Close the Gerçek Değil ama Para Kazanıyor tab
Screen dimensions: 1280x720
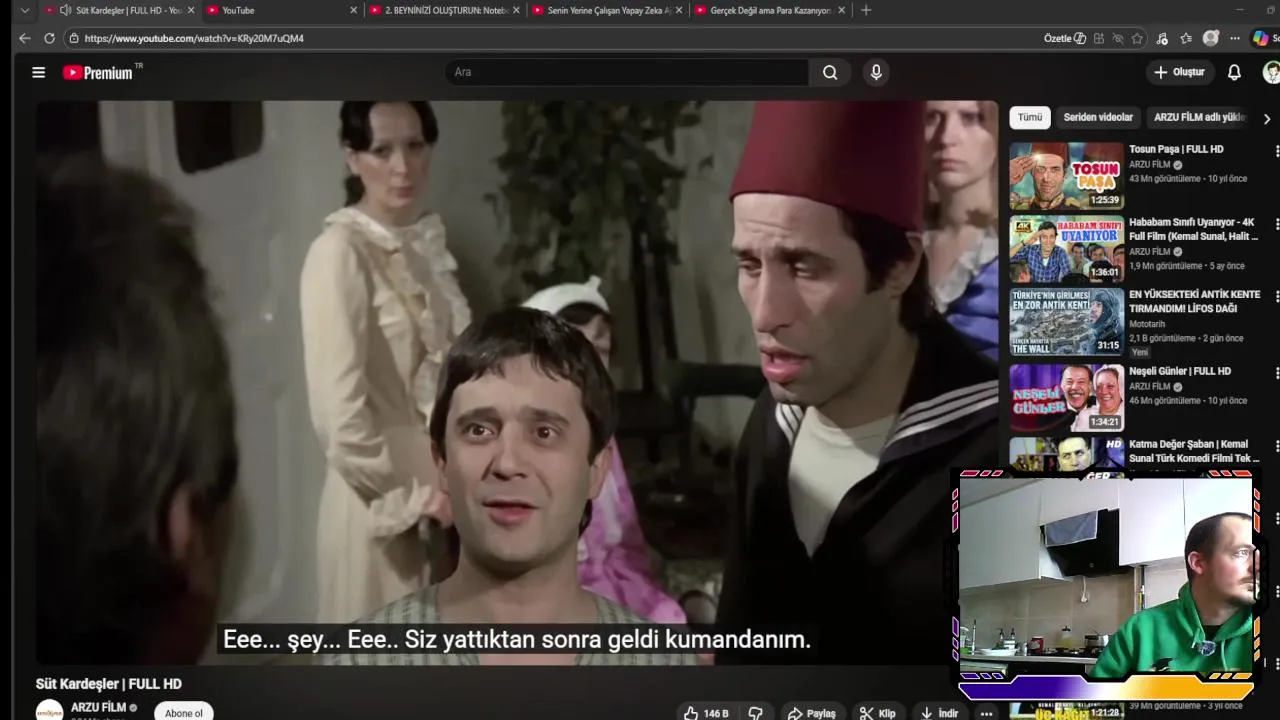[x=842, y=10]
